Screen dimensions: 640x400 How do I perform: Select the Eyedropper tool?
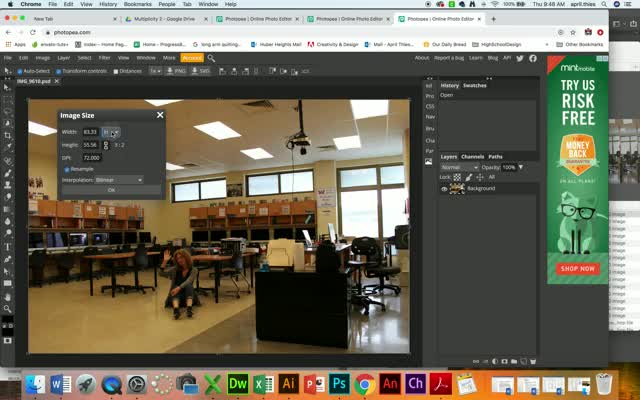tap(7, 147)
